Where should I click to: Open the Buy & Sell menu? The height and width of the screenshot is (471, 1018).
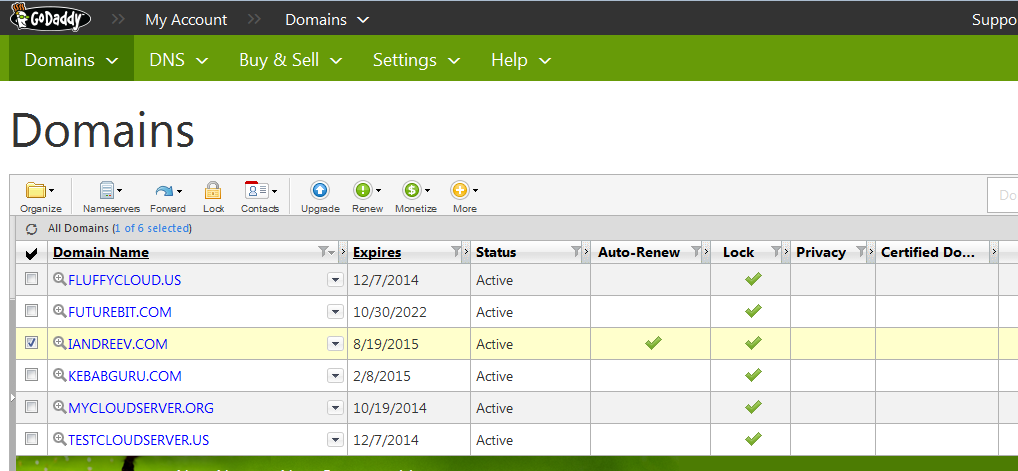290,60
